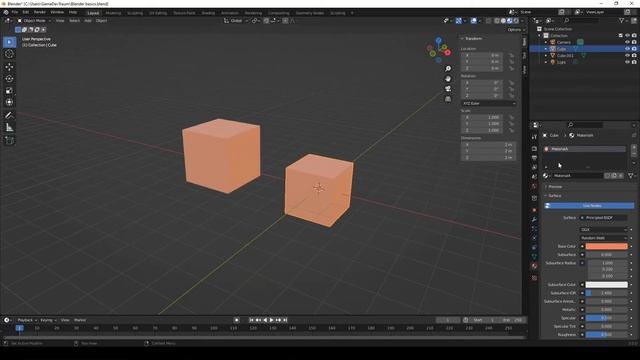Viewport: 640px width, 360px height.
Task: Hide the Collection in viewport eye icon
Action: point(627,36)
